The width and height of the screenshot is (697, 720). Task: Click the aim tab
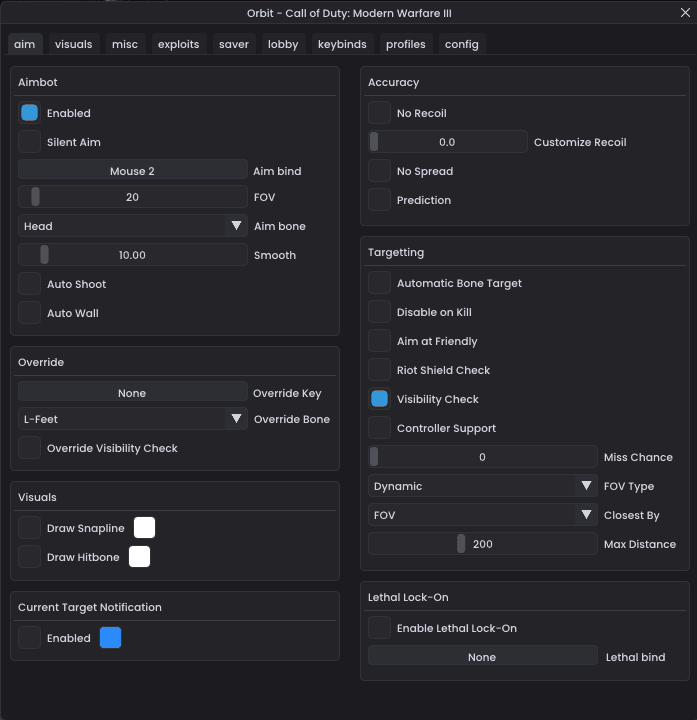24,44
